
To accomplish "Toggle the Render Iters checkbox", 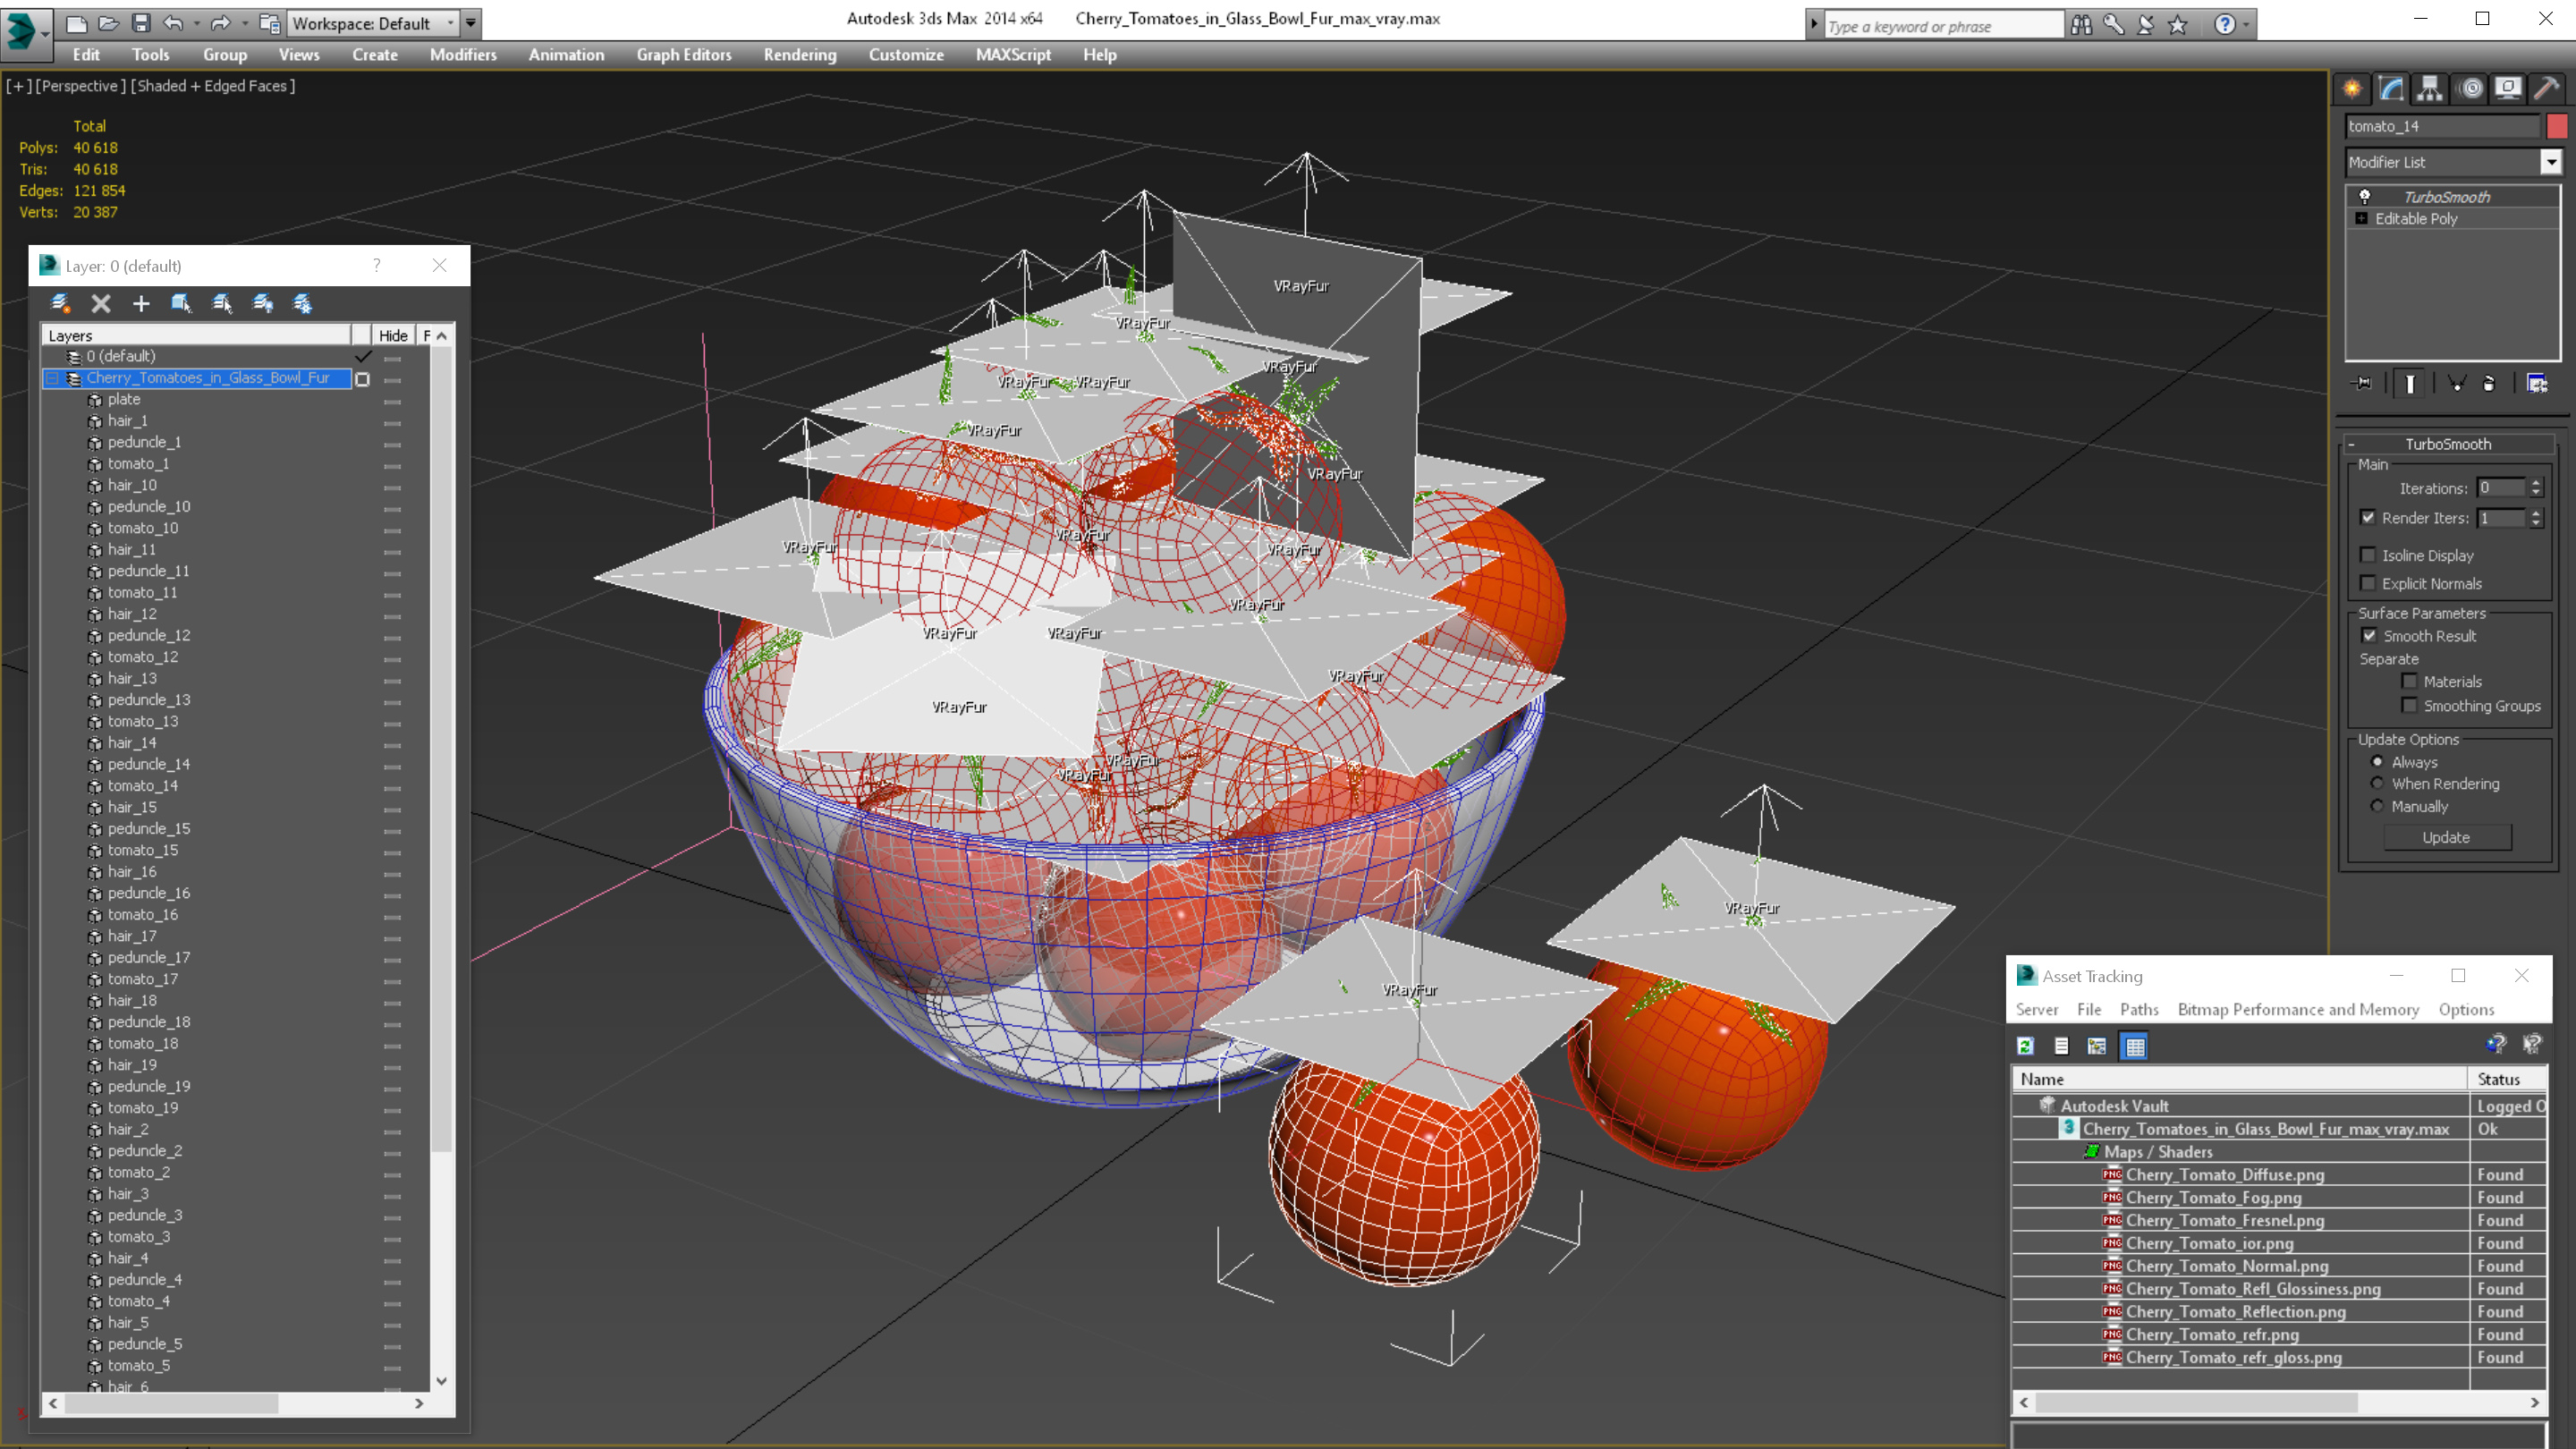I will click(2368, 517).
